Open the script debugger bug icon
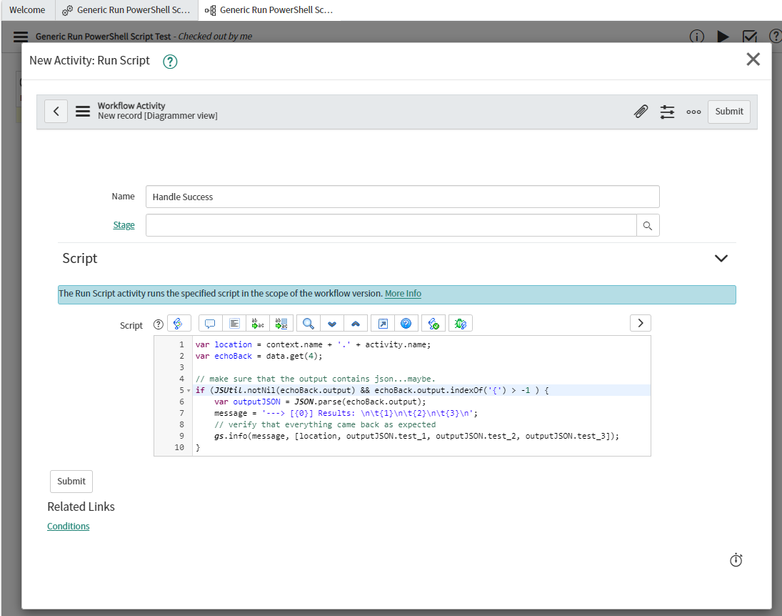782x616 pixels. point(460,324)
